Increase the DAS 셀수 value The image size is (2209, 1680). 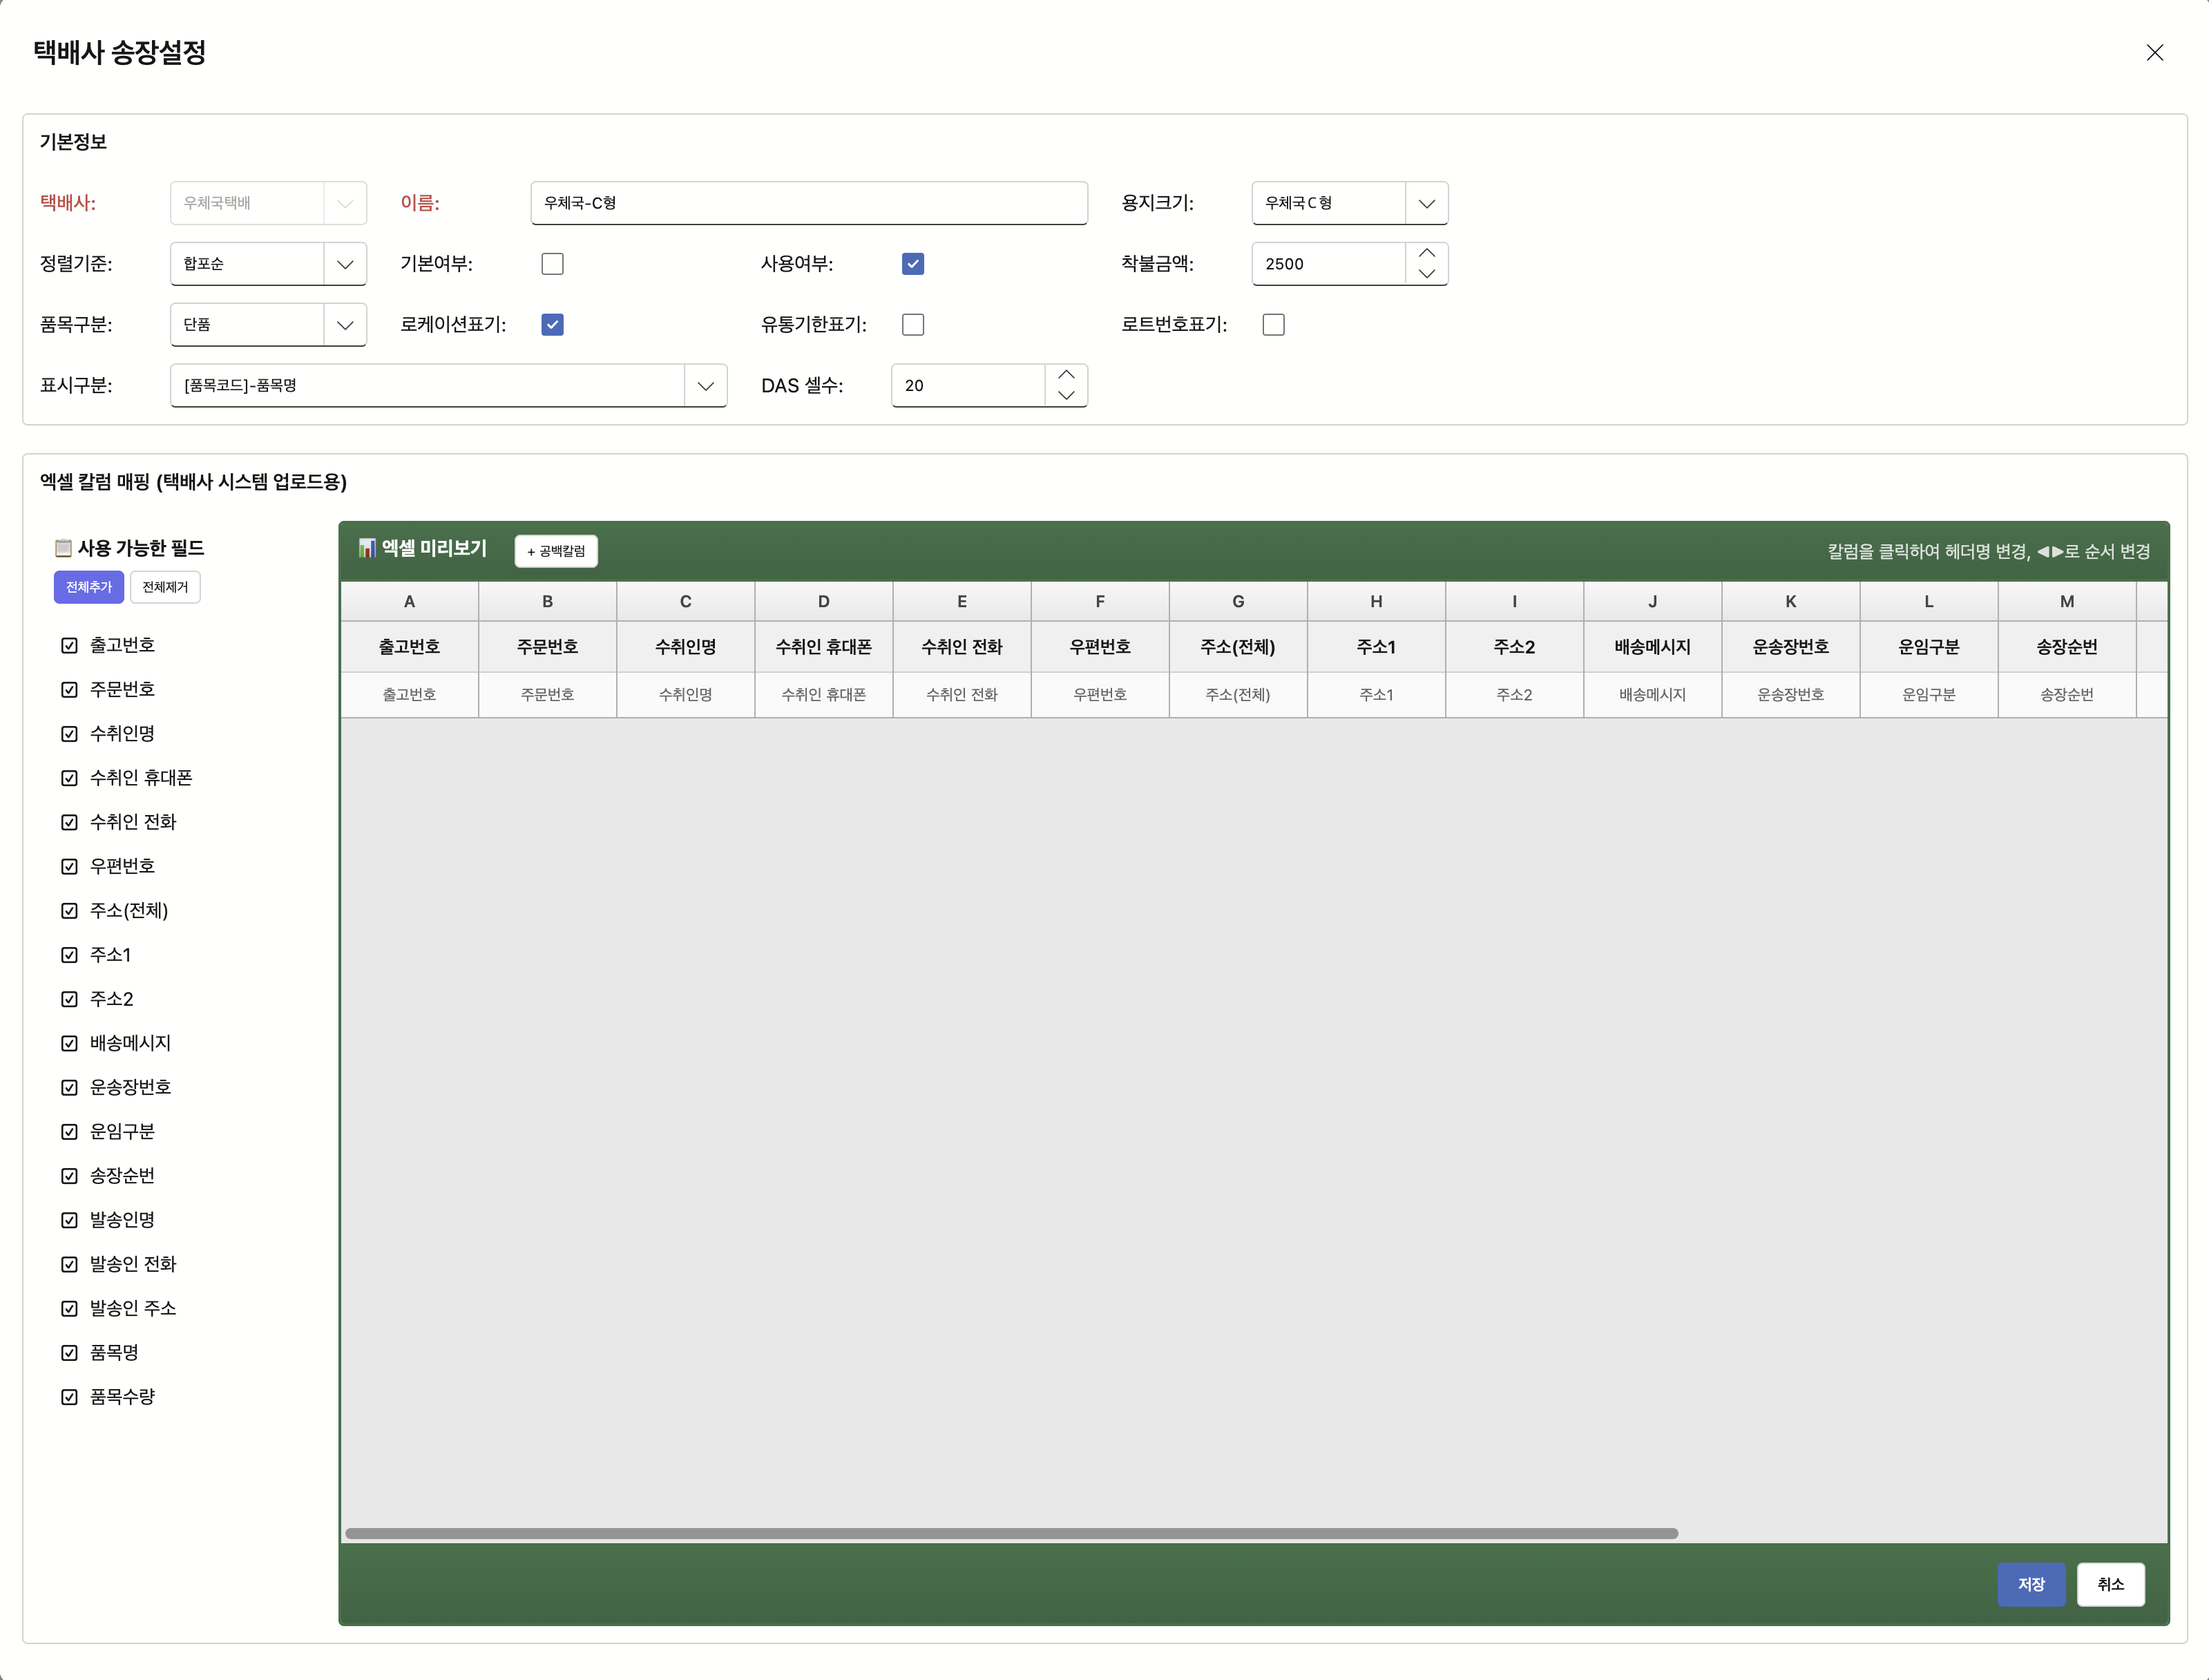(x=1066, y=375)
